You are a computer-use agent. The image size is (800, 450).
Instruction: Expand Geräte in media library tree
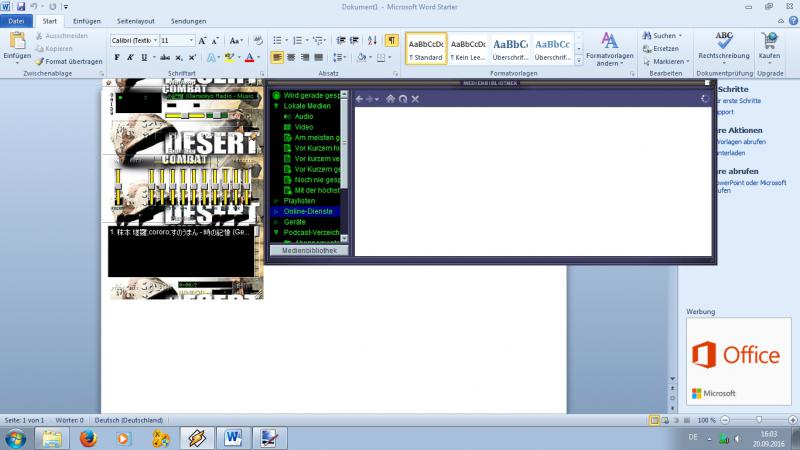276,222
